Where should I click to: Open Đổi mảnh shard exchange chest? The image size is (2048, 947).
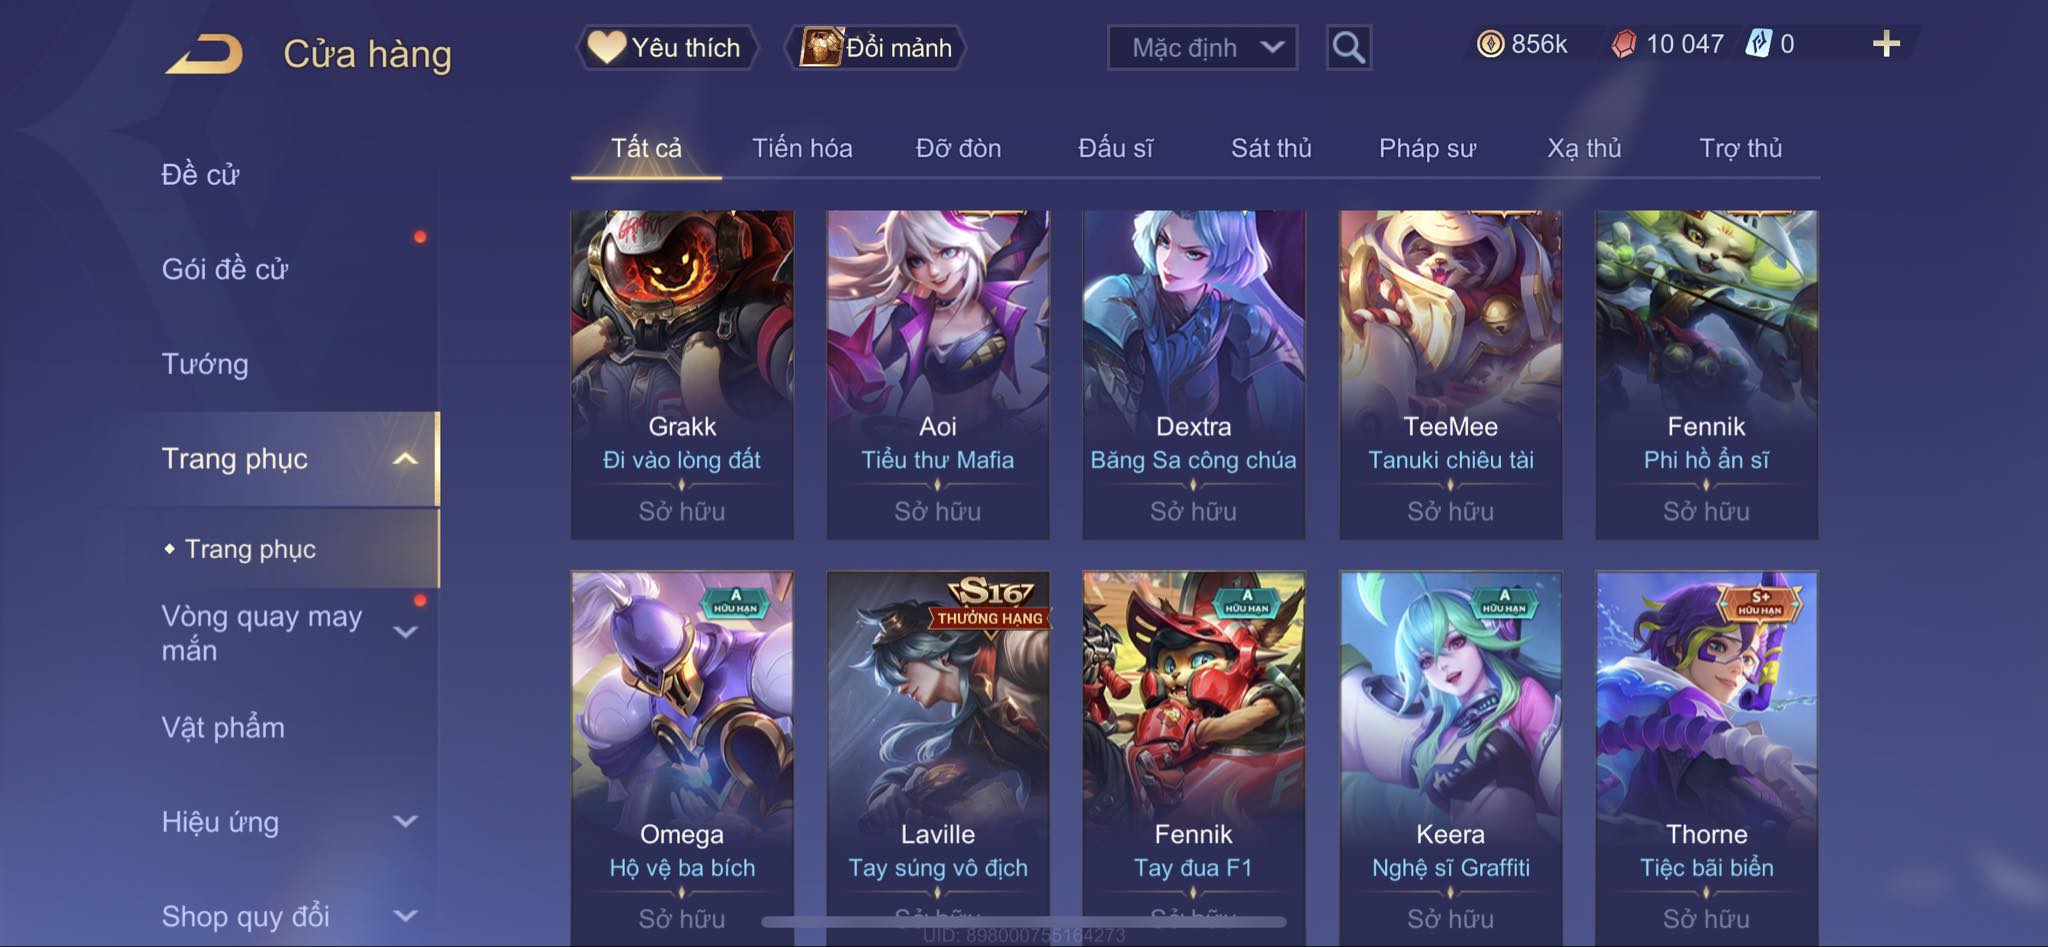pos(876,47)
